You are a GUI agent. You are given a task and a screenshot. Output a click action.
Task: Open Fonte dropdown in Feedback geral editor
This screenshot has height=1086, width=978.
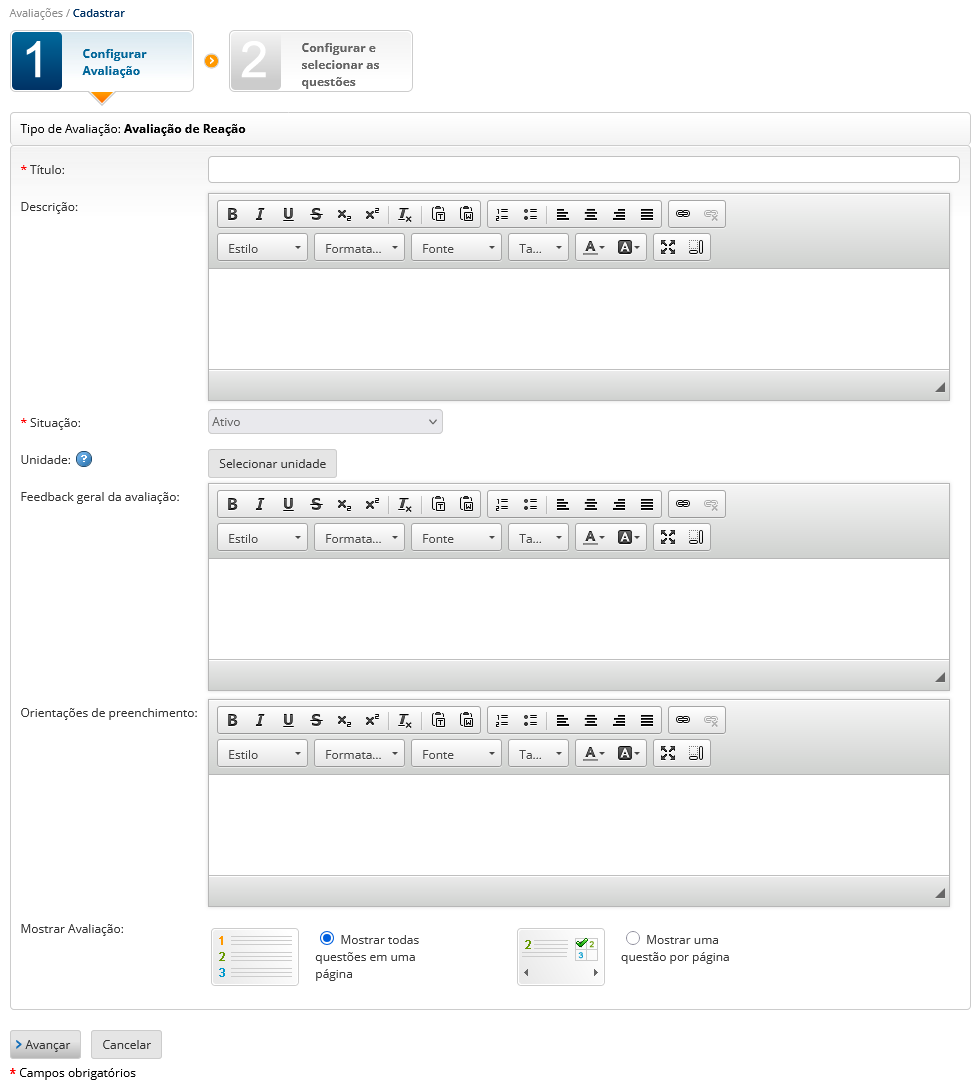pyautogui.click(x=456, y=538)
